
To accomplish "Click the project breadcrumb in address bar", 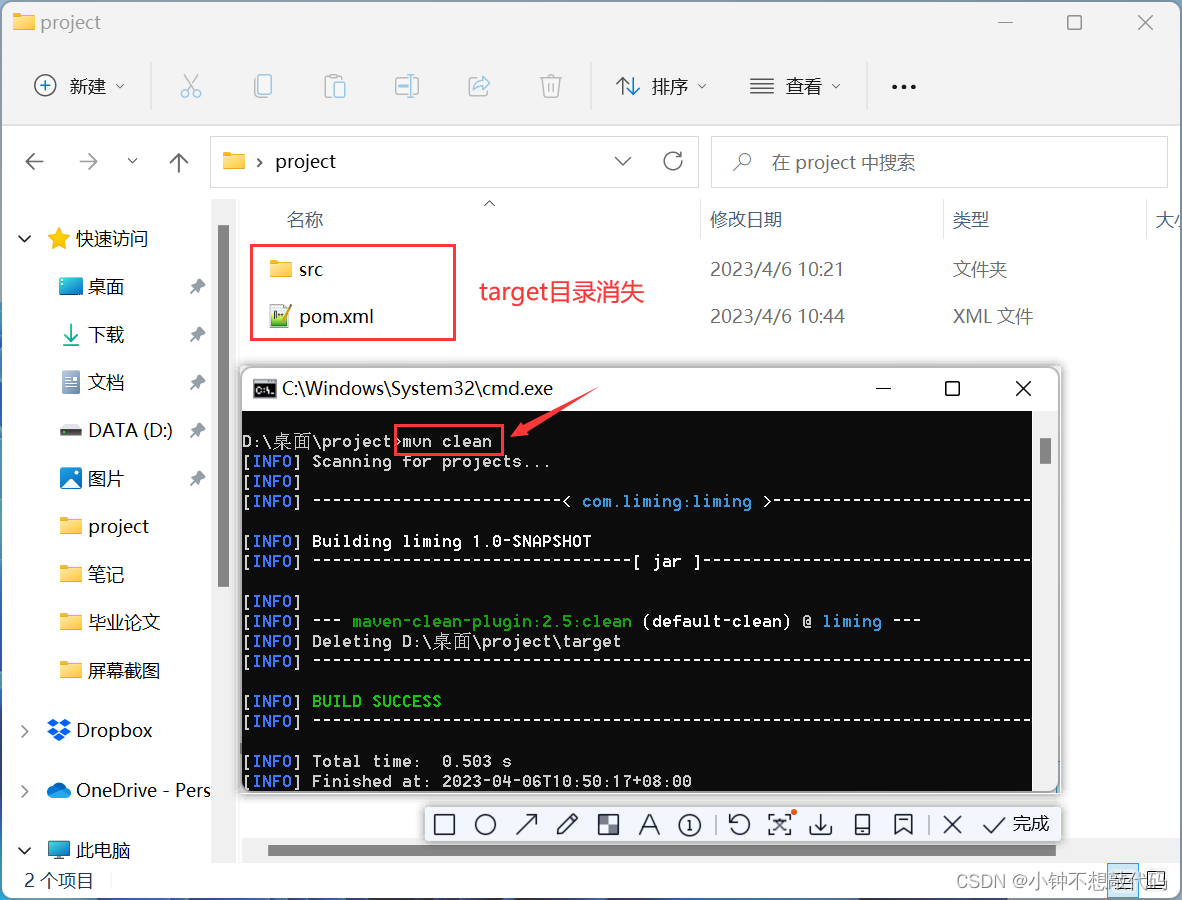I will 305,161.
